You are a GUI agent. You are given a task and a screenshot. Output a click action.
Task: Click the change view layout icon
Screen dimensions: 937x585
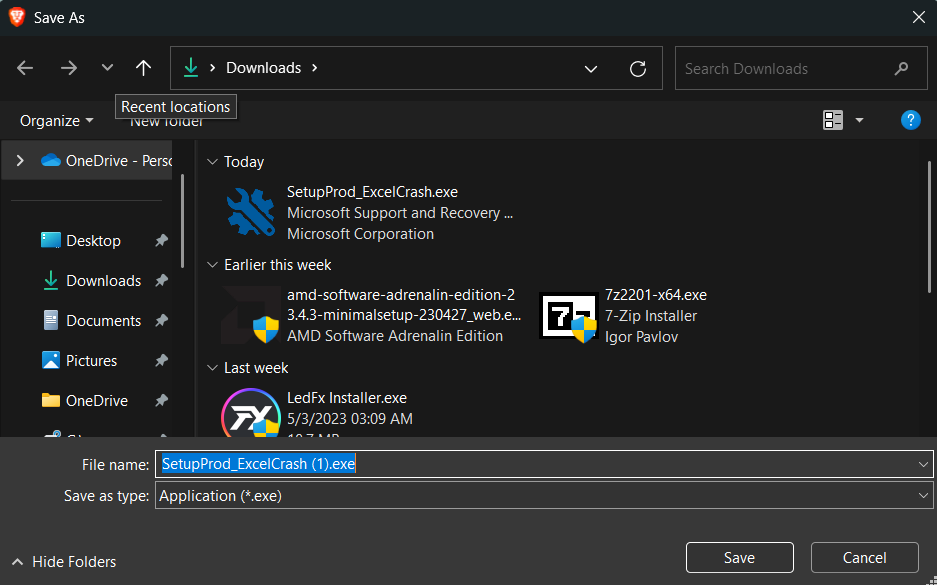pos(833,120)
